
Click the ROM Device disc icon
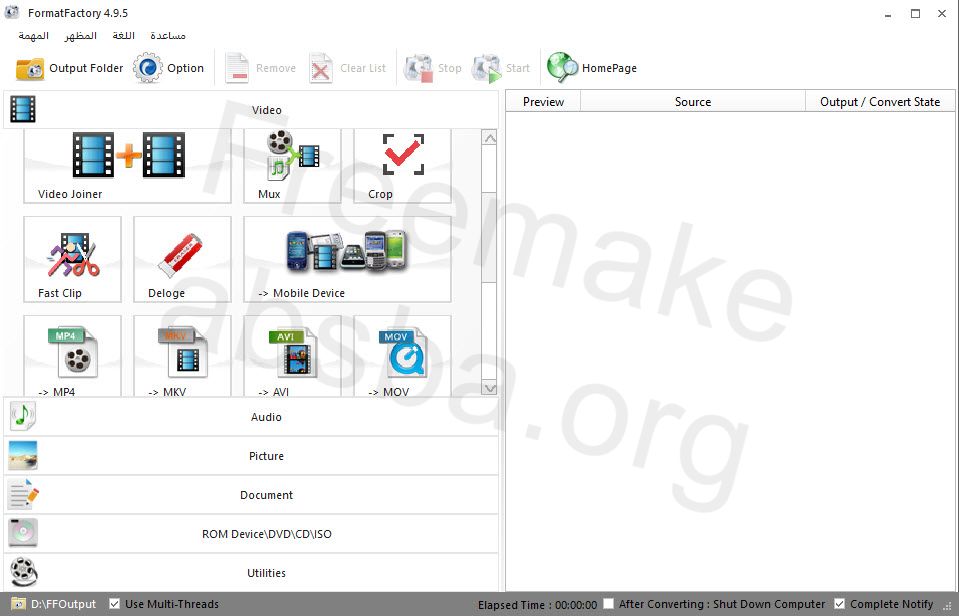[23, 533]
